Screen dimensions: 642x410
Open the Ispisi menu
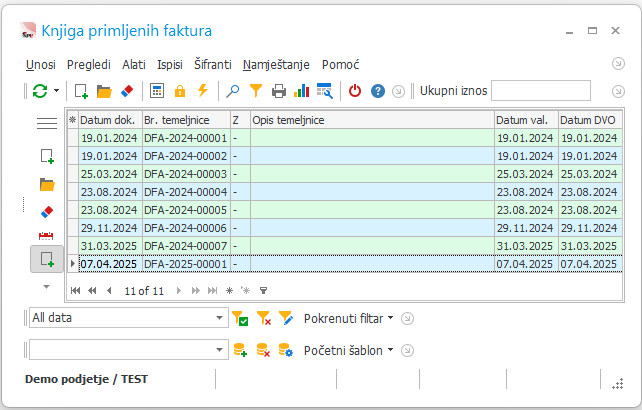coord(170,65)
